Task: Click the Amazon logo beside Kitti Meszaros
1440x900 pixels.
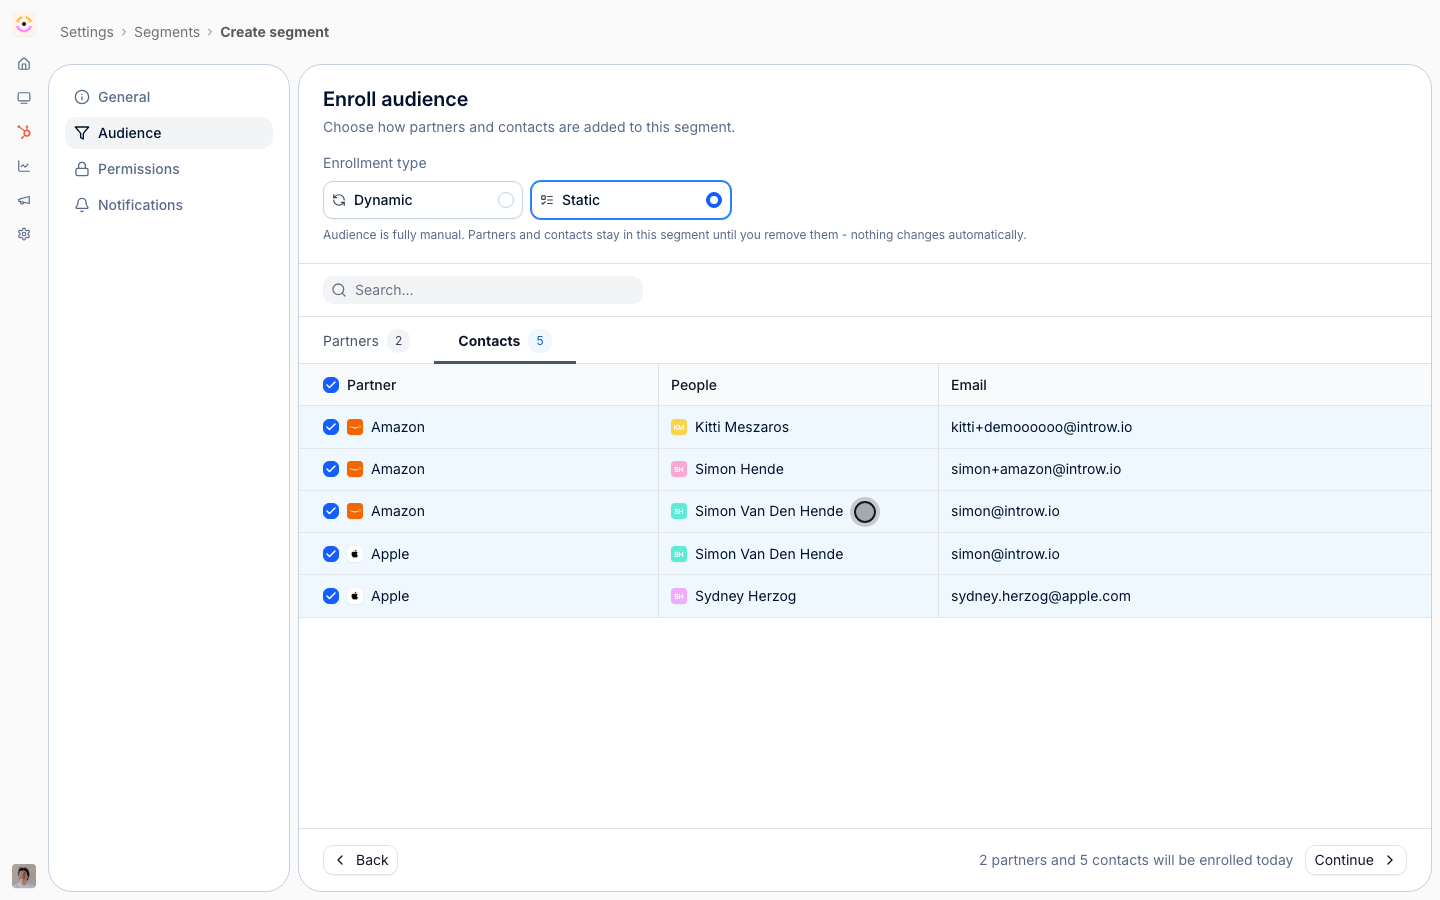Action: point(355,427)
